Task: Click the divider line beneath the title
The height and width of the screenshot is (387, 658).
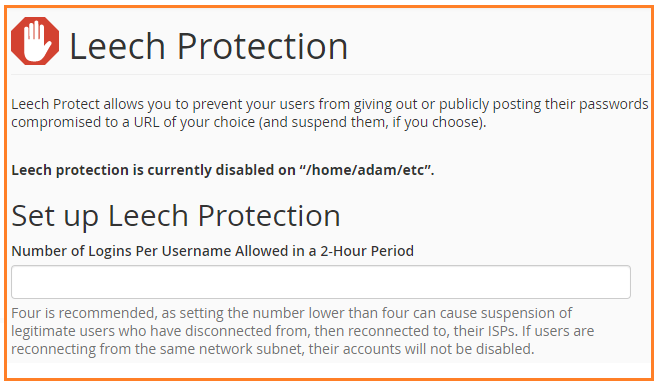Action: pos(331,75)
